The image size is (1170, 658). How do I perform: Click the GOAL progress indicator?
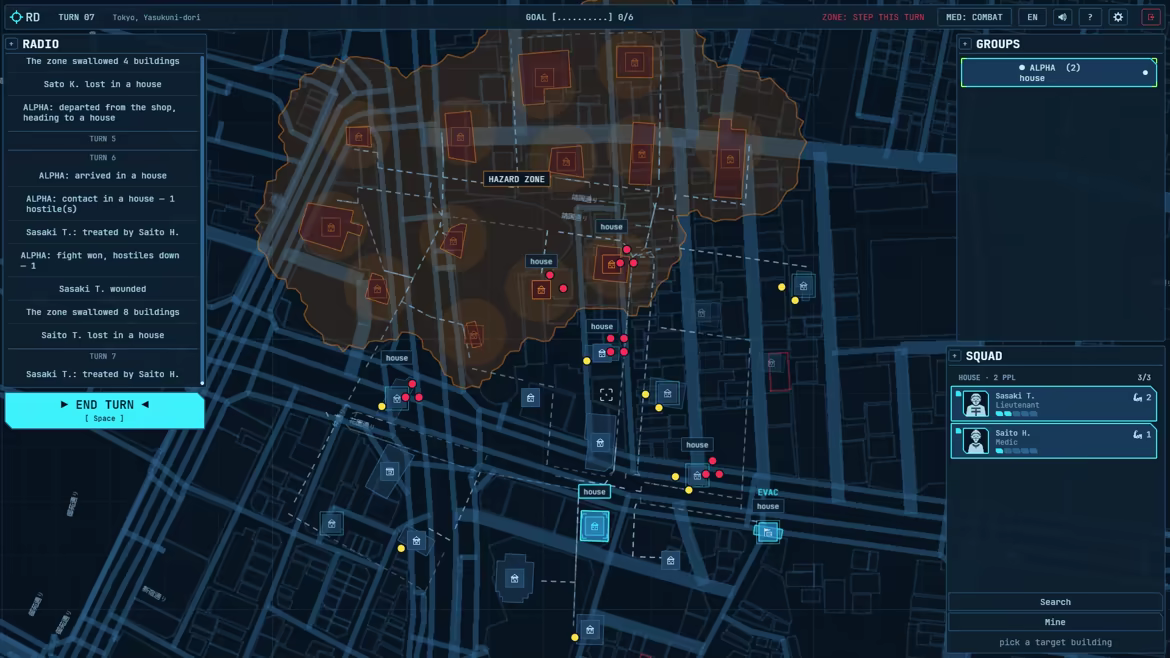(579, 17)
